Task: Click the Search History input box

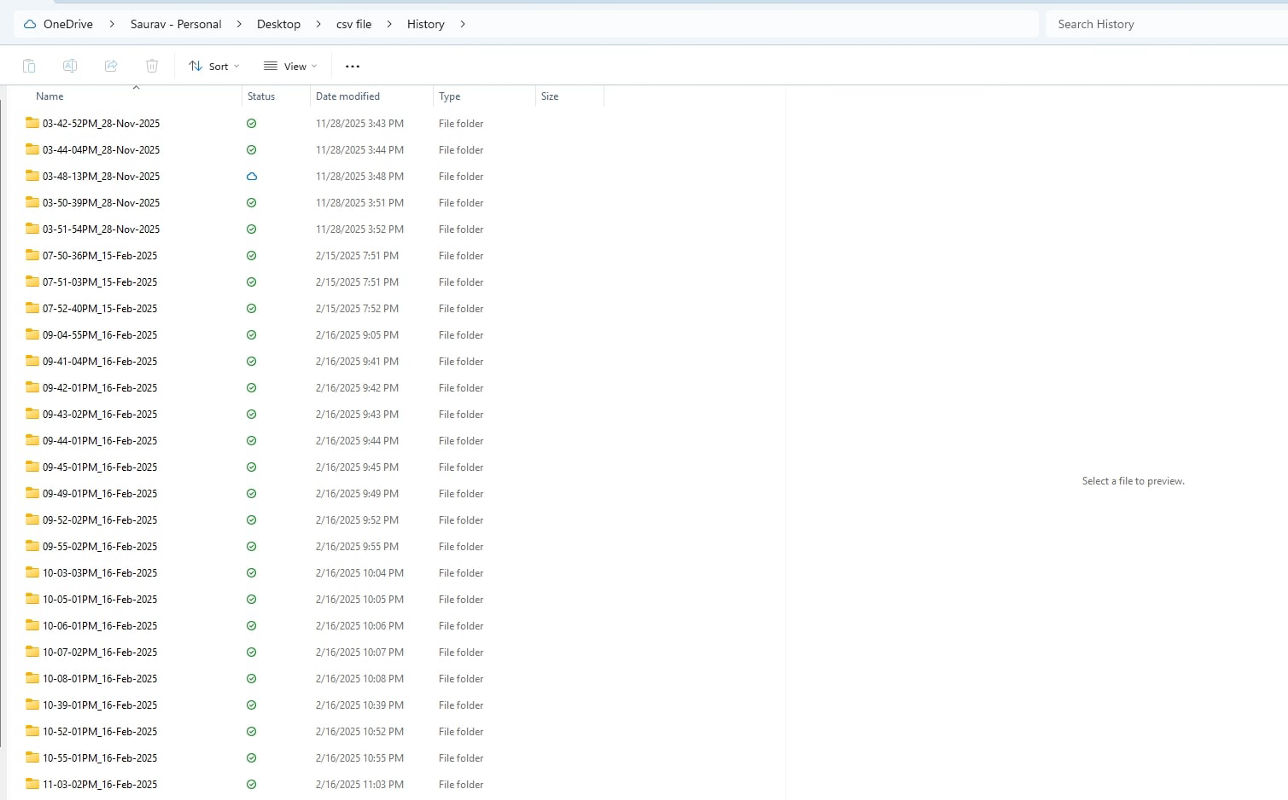Action: pos(1160,24)
